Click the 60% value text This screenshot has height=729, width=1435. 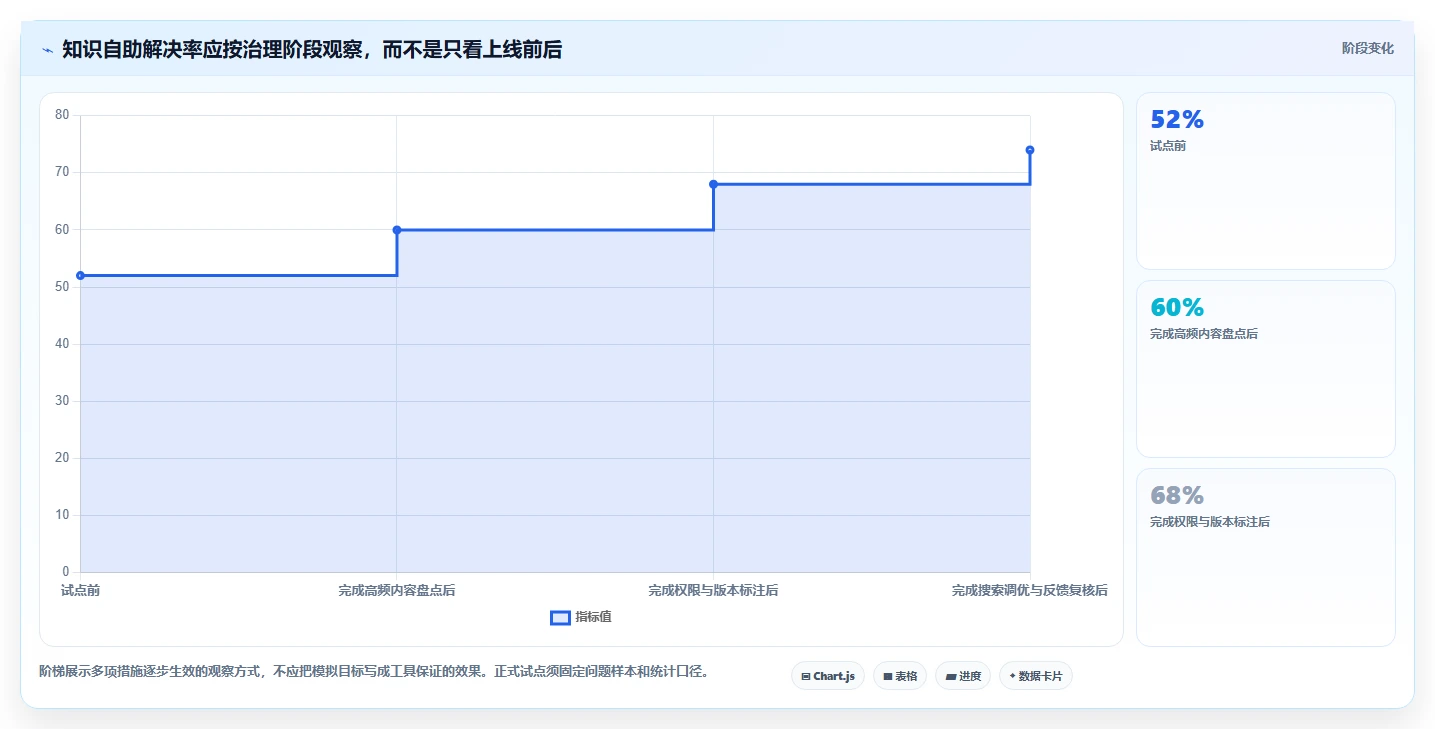click(x=1177, y=308)
